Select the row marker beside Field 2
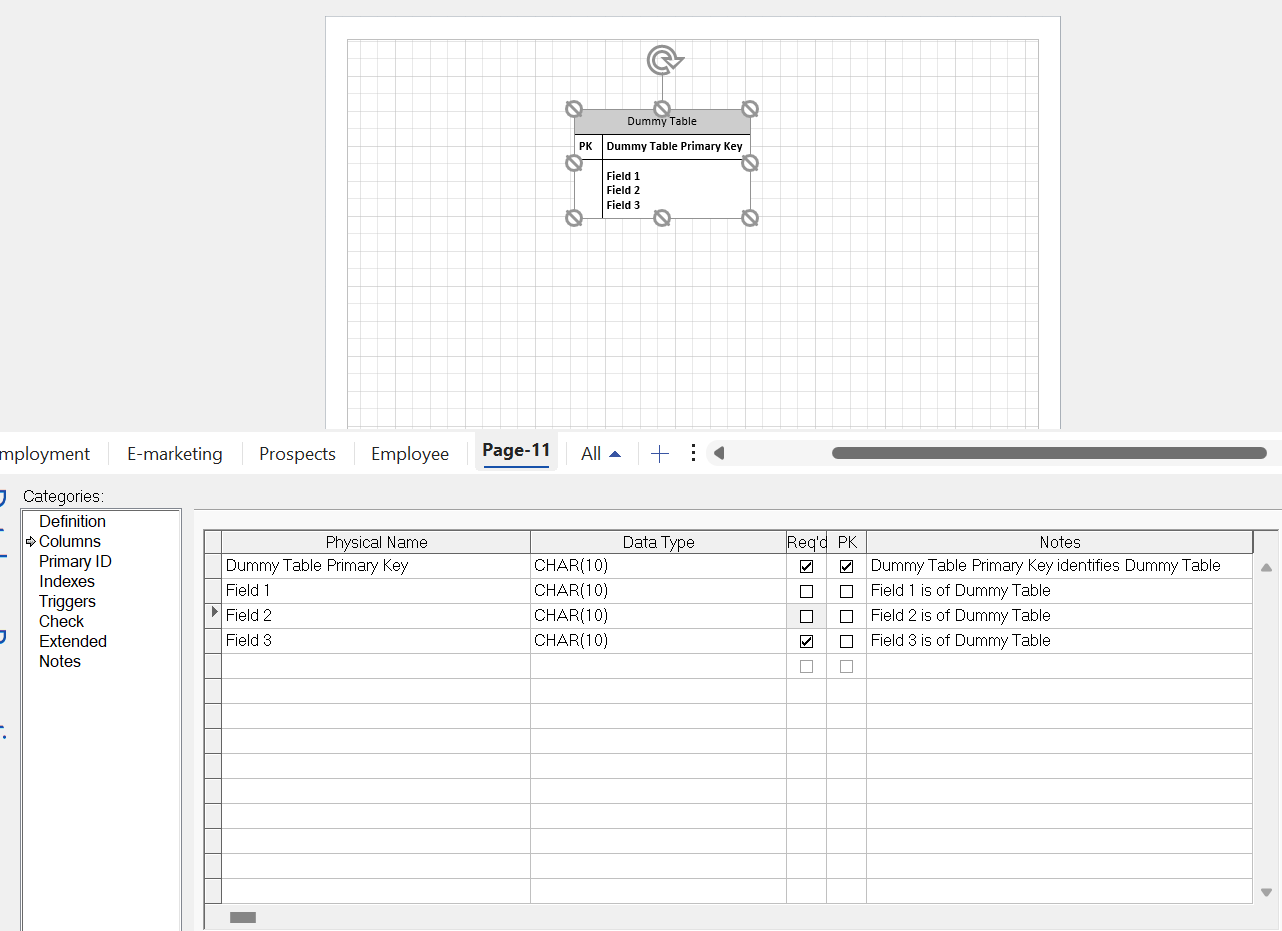This screenshot has height=931, width=1282. pos(213,616)
